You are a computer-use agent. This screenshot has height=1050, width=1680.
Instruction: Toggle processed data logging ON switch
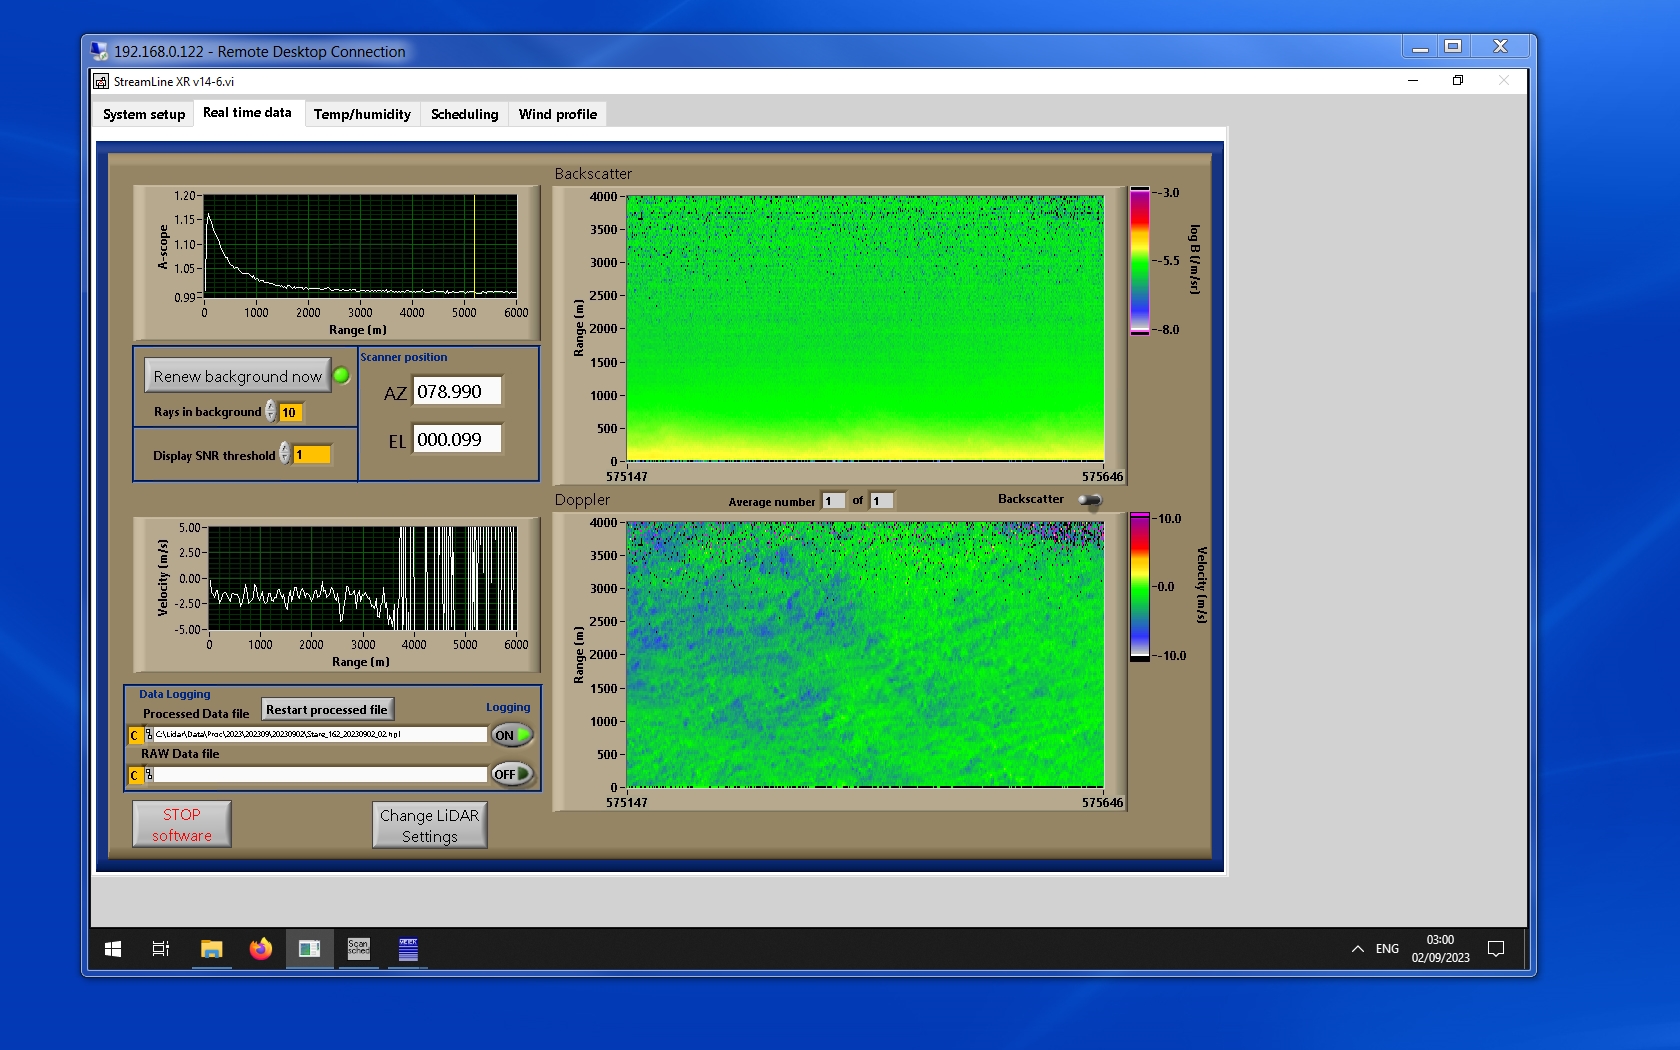pos(511,735)
